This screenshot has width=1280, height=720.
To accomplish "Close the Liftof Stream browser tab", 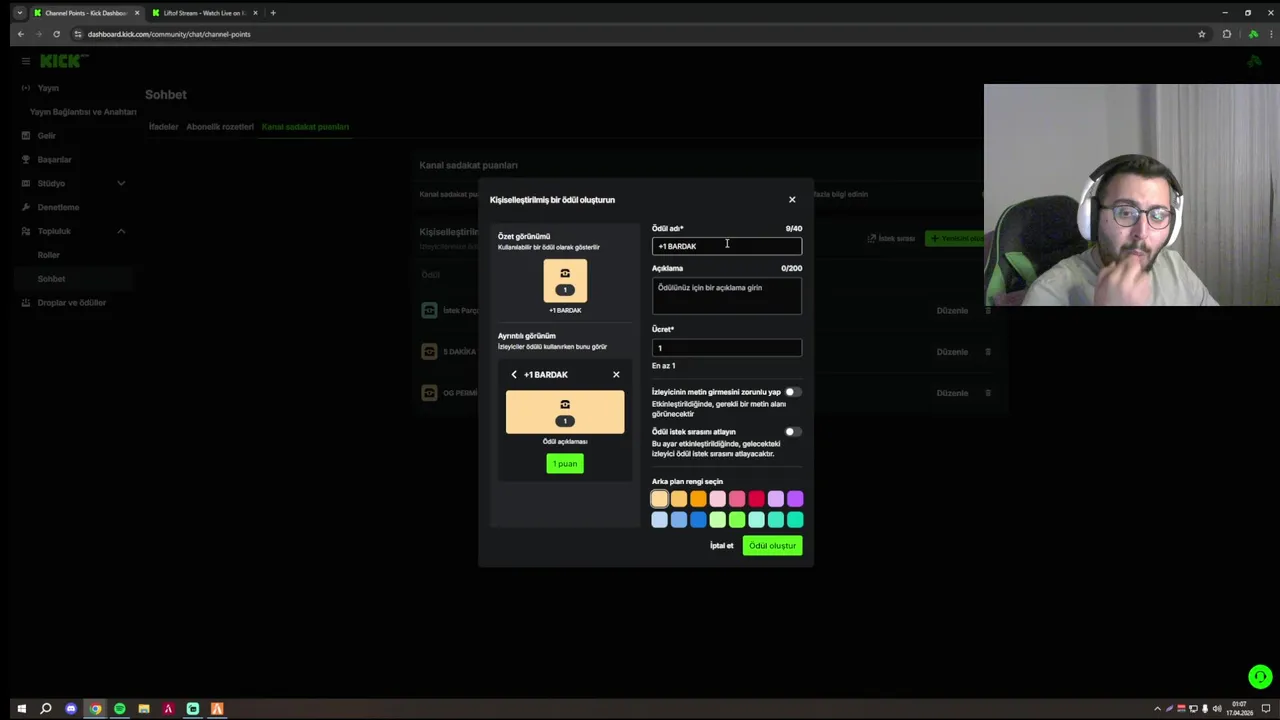I will click(x=256, y=13).
